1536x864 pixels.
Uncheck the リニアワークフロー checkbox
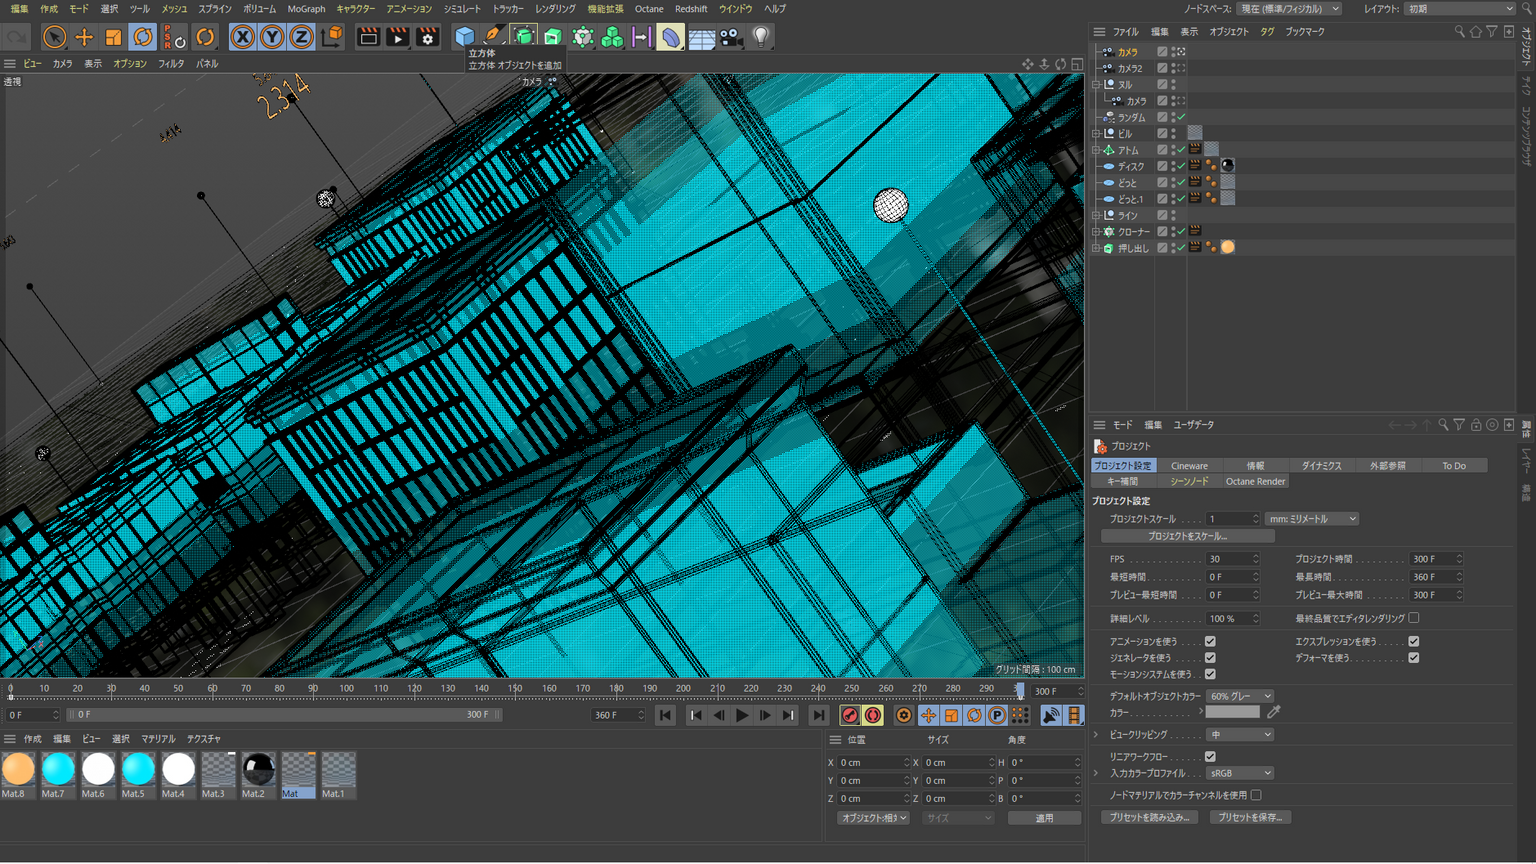pyautogui.click(x=1210, y=757)
